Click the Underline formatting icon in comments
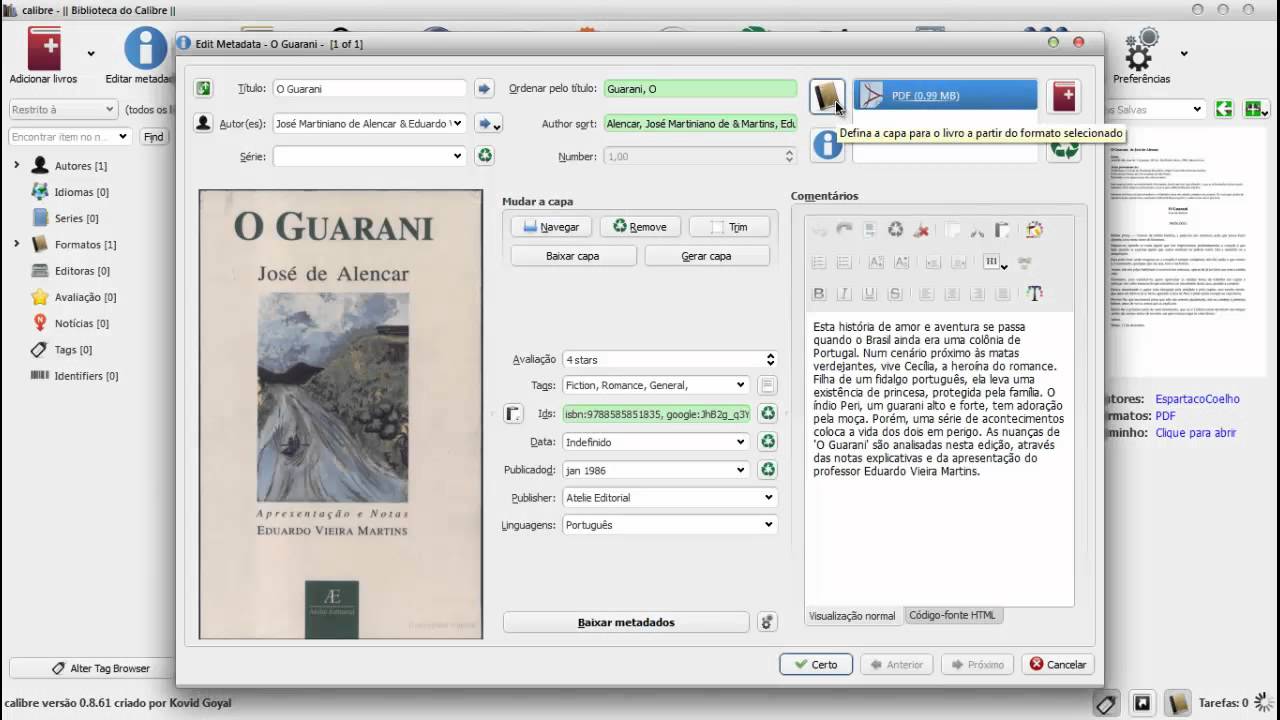 point(869,293)
